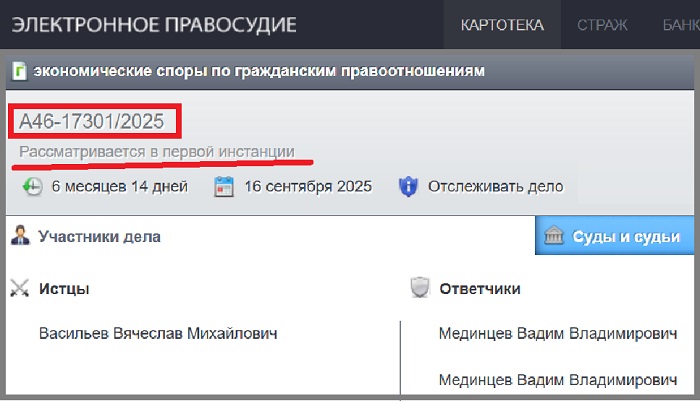Click the crossed swords icon by Истцы

(x=19, y=289)
